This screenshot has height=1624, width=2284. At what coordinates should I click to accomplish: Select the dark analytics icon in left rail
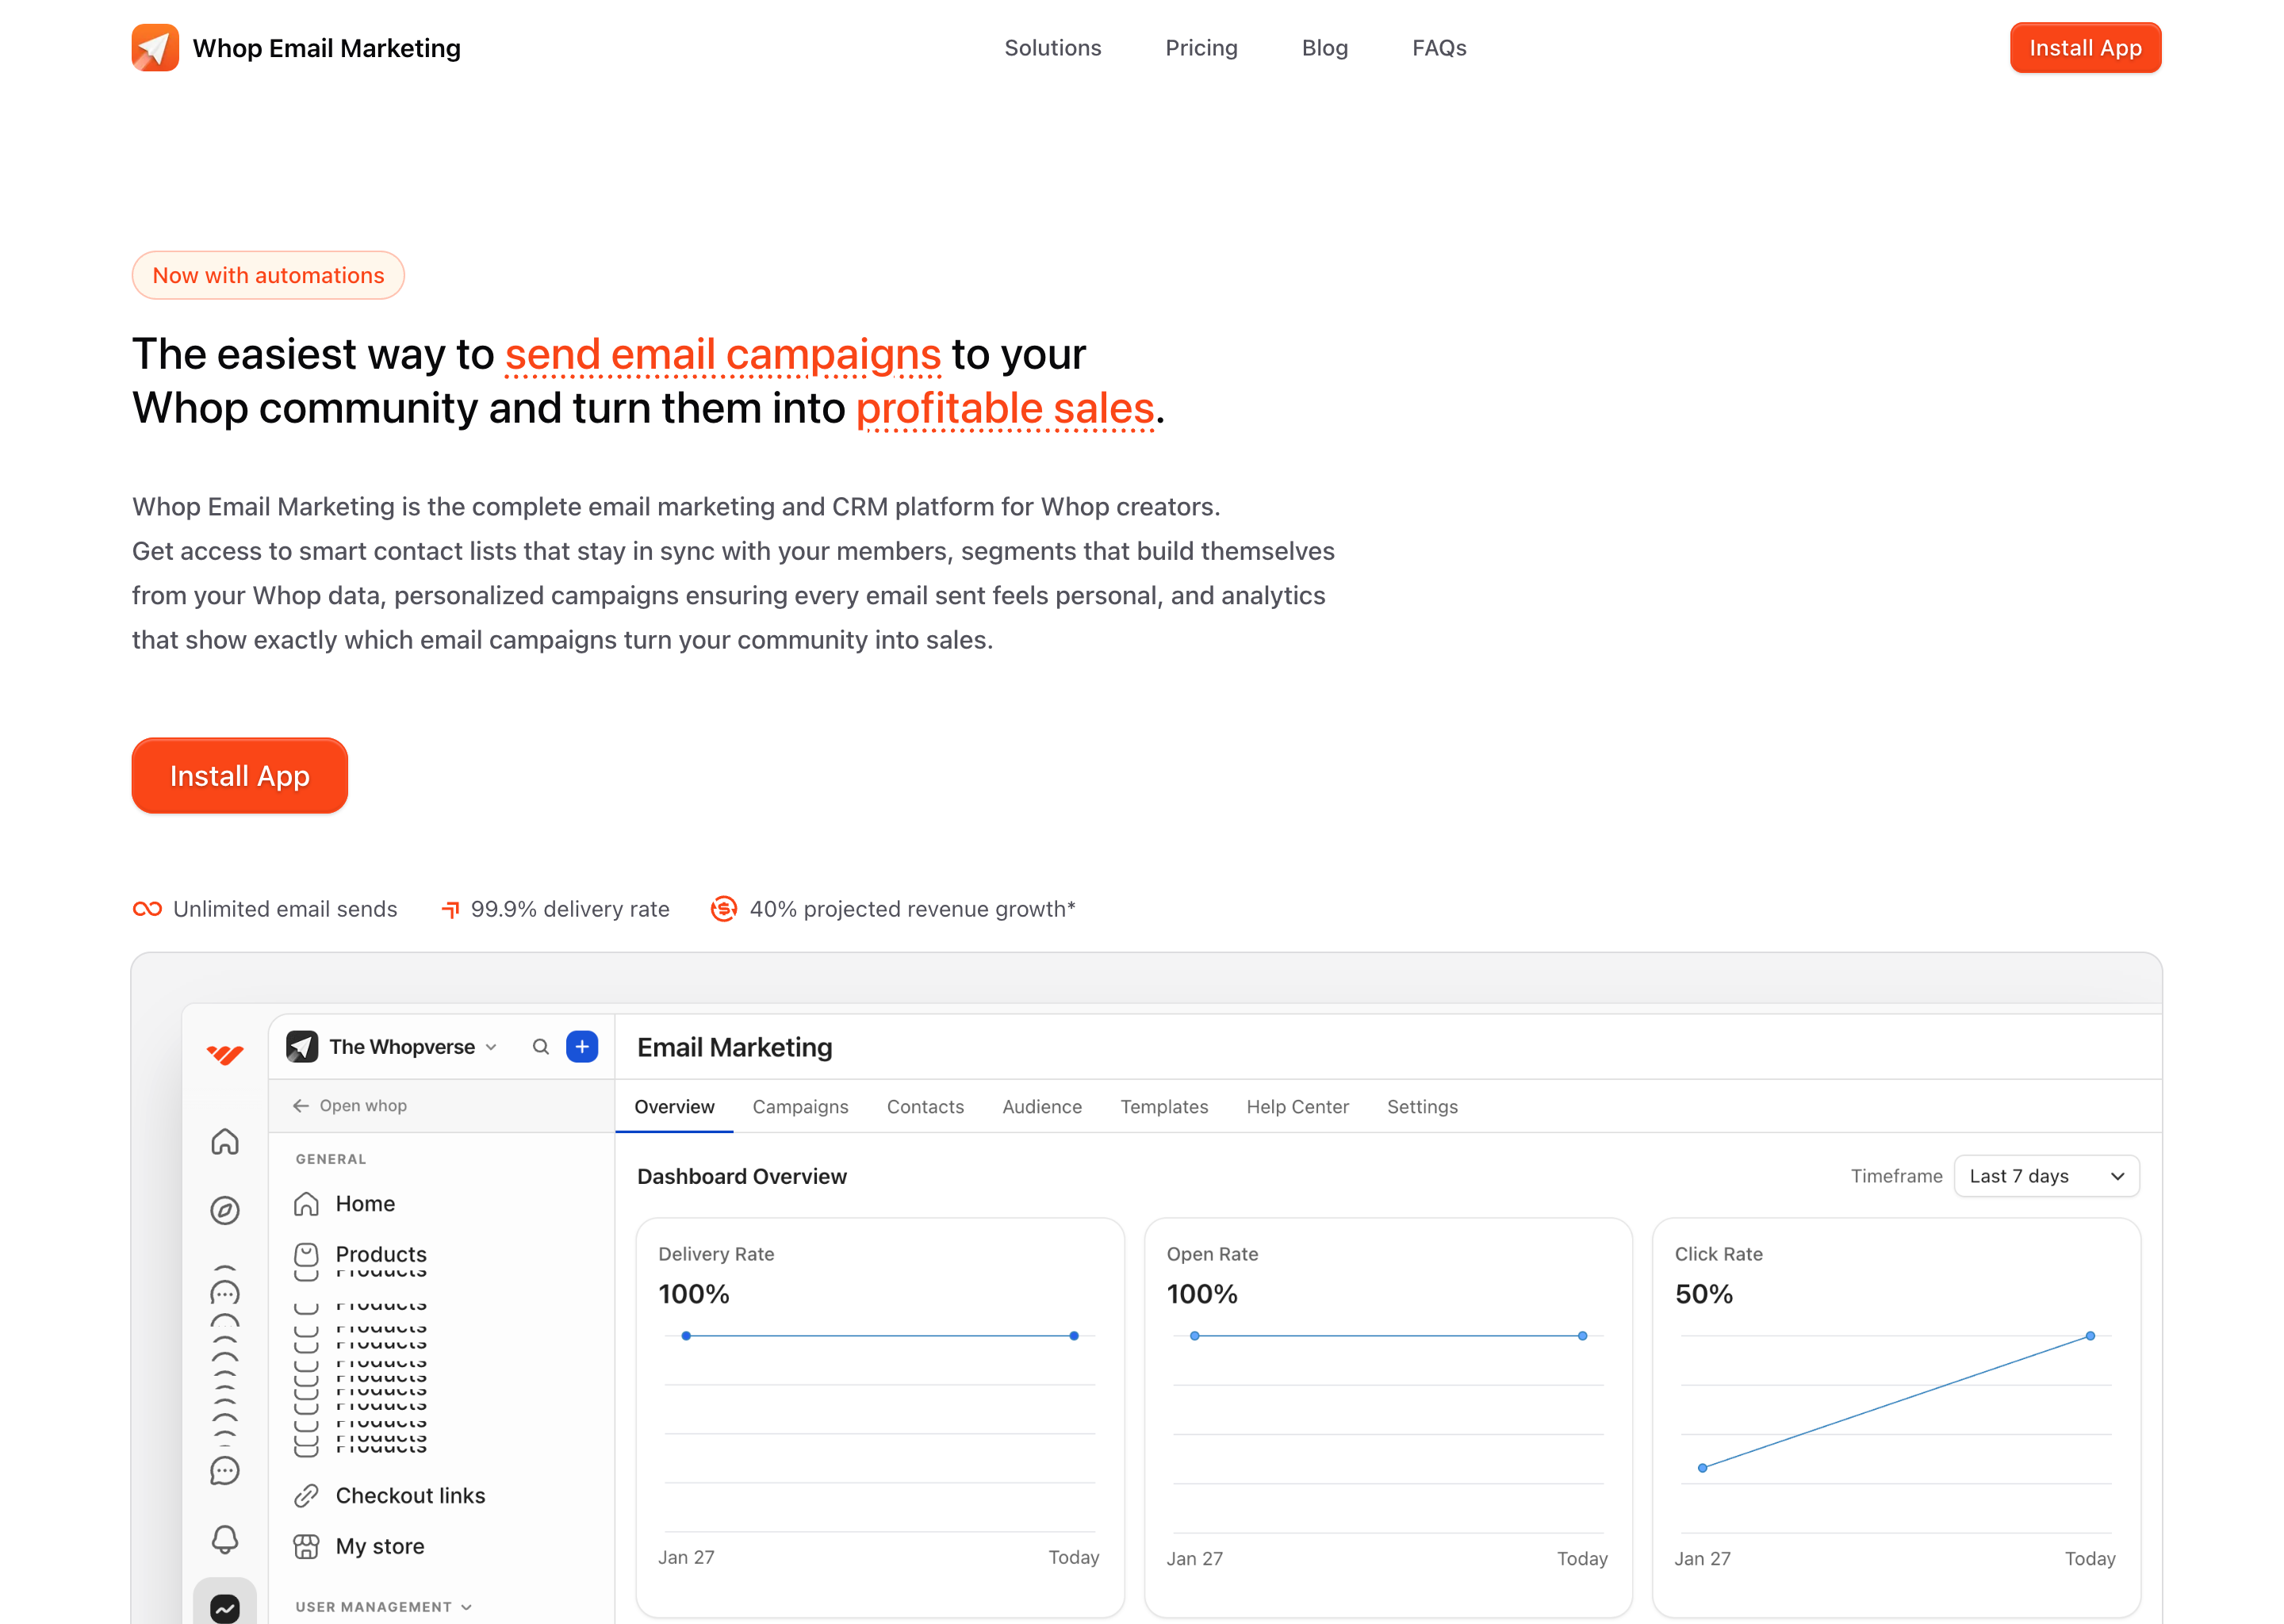[225, 1607]
